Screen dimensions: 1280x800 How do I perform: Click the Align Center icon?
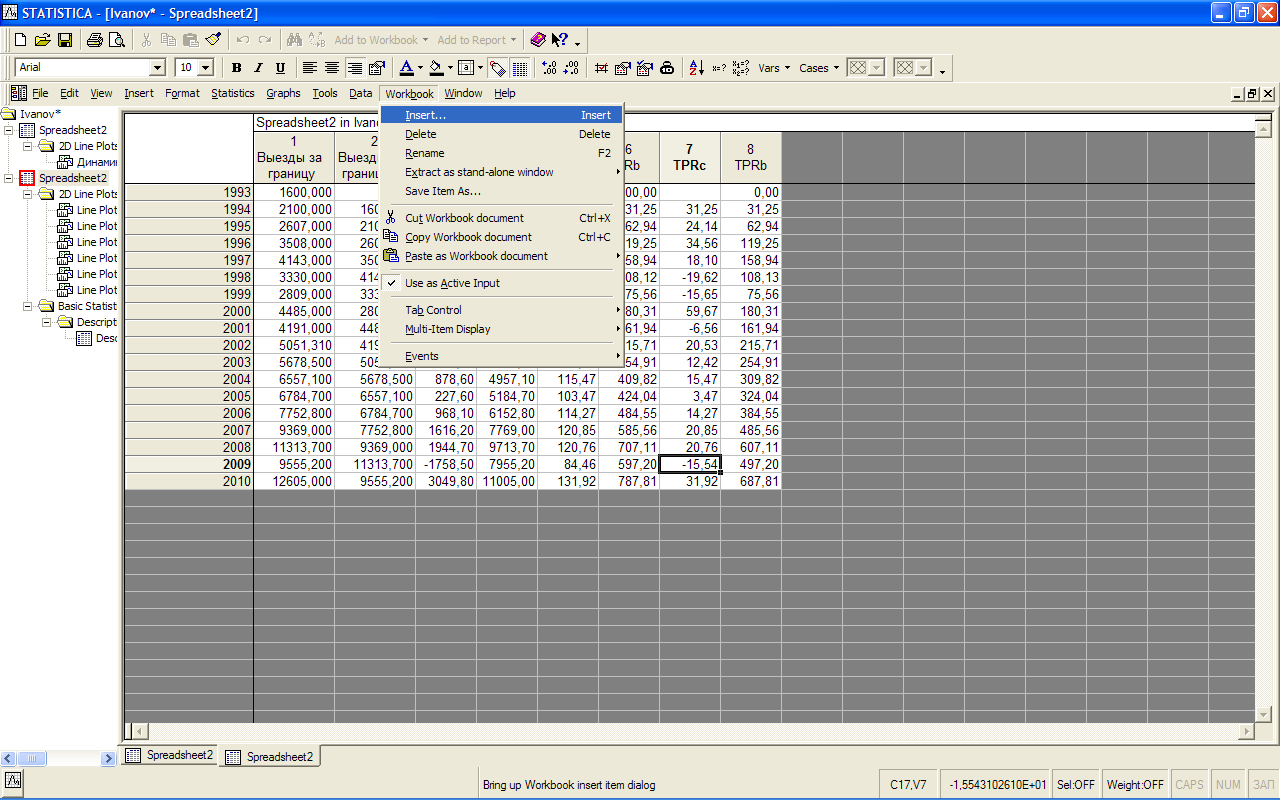[x=332, y=68]
